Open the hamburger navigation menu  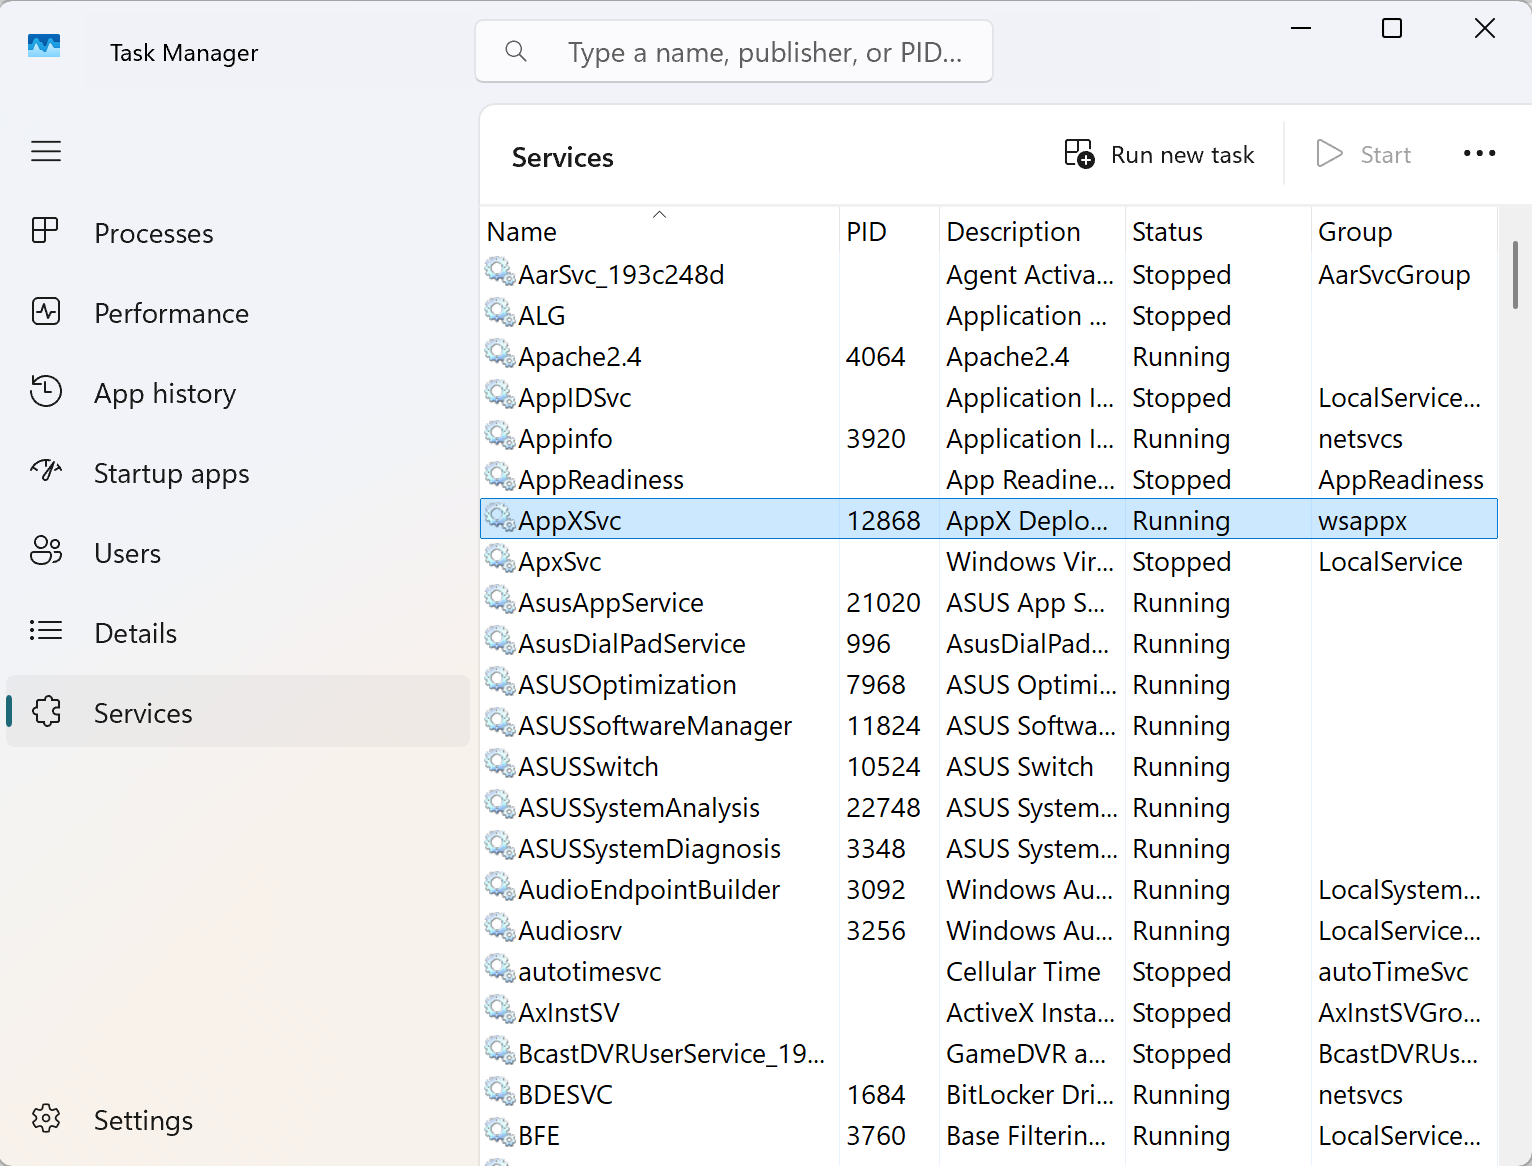pyautogui.click(x=46, y=151)
